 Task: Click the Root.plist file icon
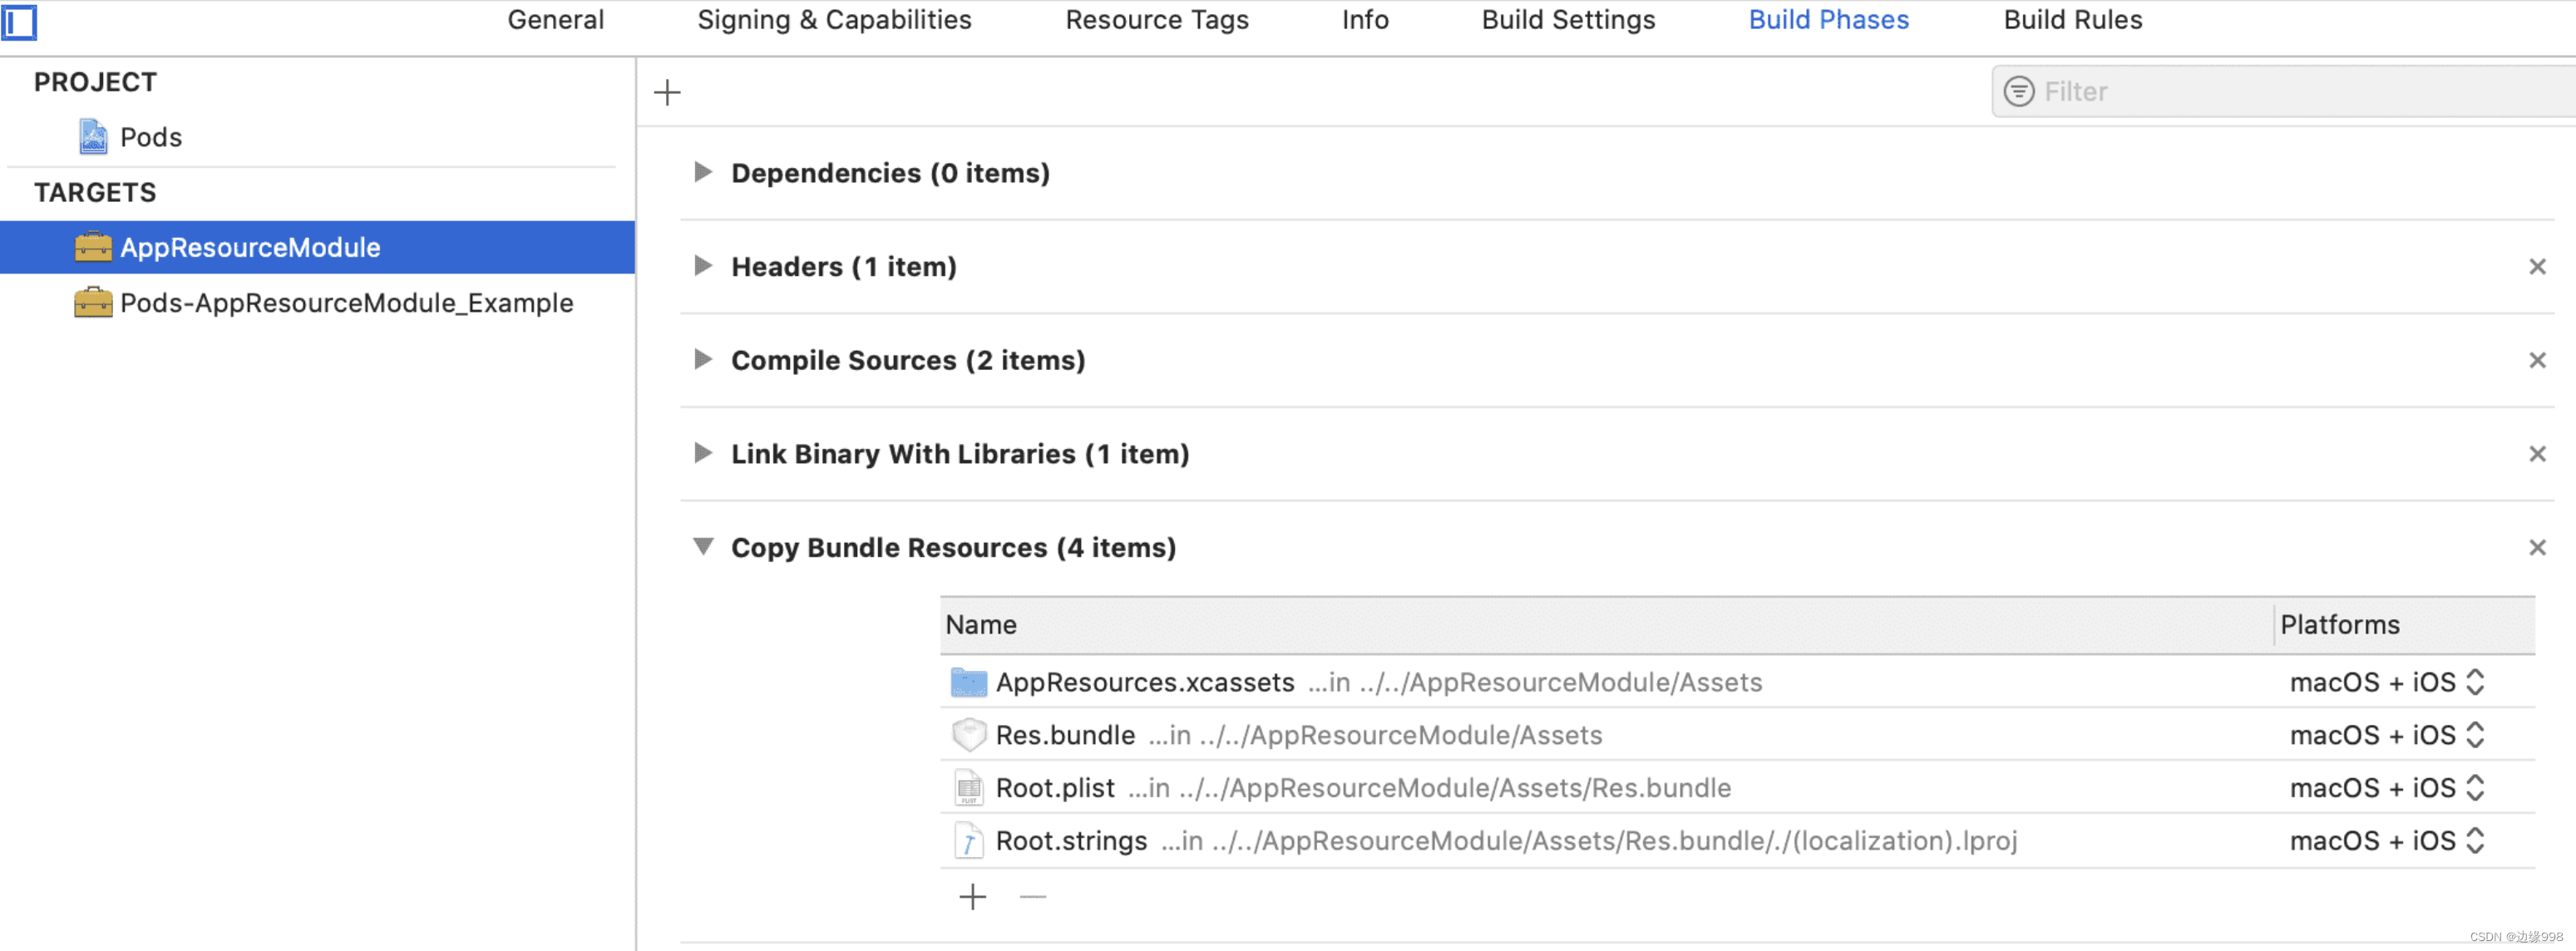tap(968, 787)
